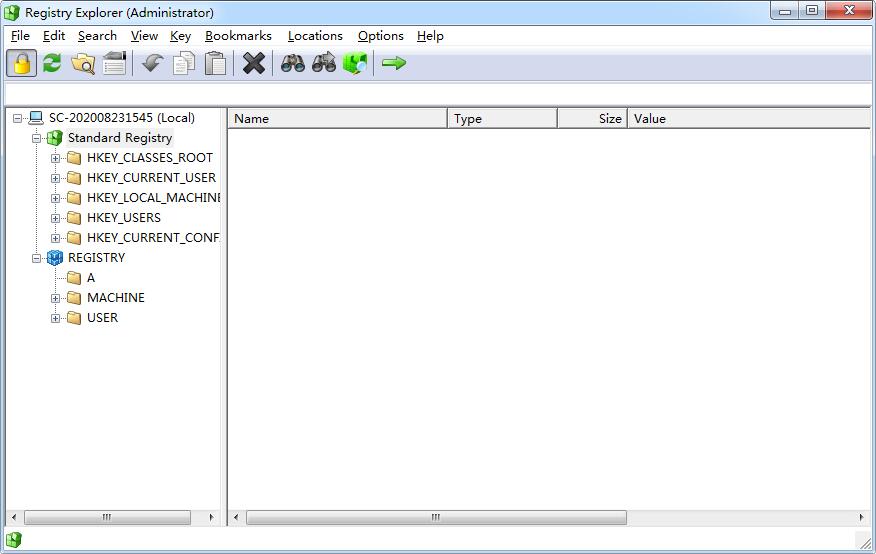Open the Bookmarks menu
This screenshot has height=554, width=876.
[238, 36]
